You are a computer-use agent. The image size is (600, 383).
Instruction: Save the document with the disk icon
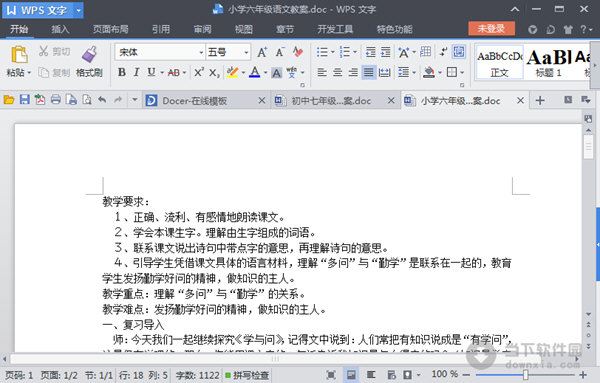click(25, 100)
